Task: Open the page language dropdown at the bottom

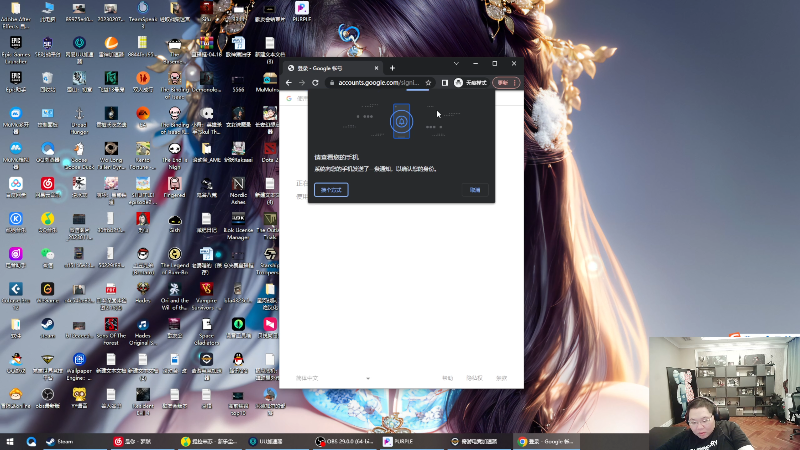Action: (x=333, y=378)
